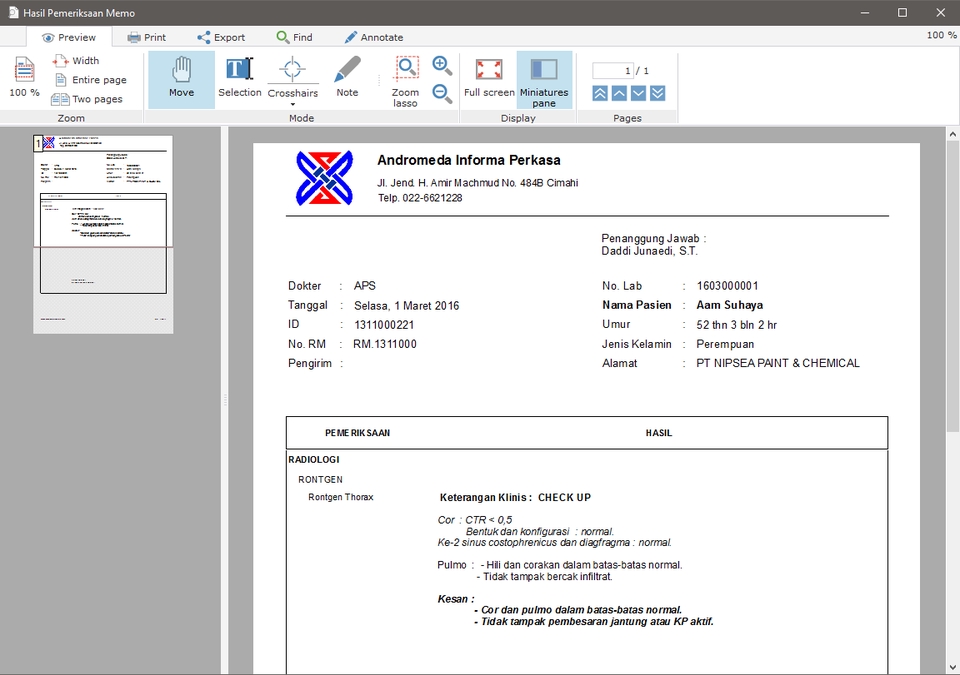Open the Find tab
This screenshot has height=675, width=960.
pos(294,37)
